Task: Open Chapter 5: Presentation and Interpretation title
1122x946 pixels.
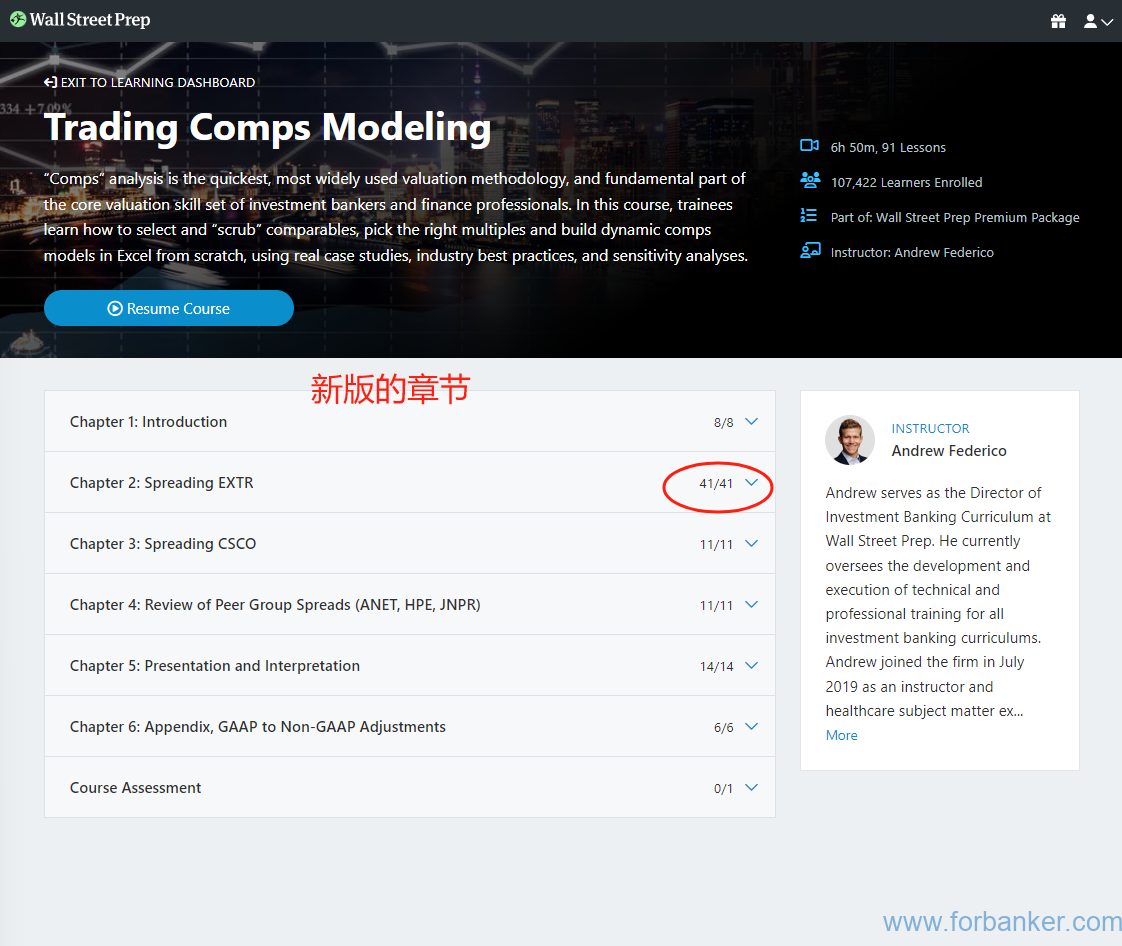Action: click(215, 665)
